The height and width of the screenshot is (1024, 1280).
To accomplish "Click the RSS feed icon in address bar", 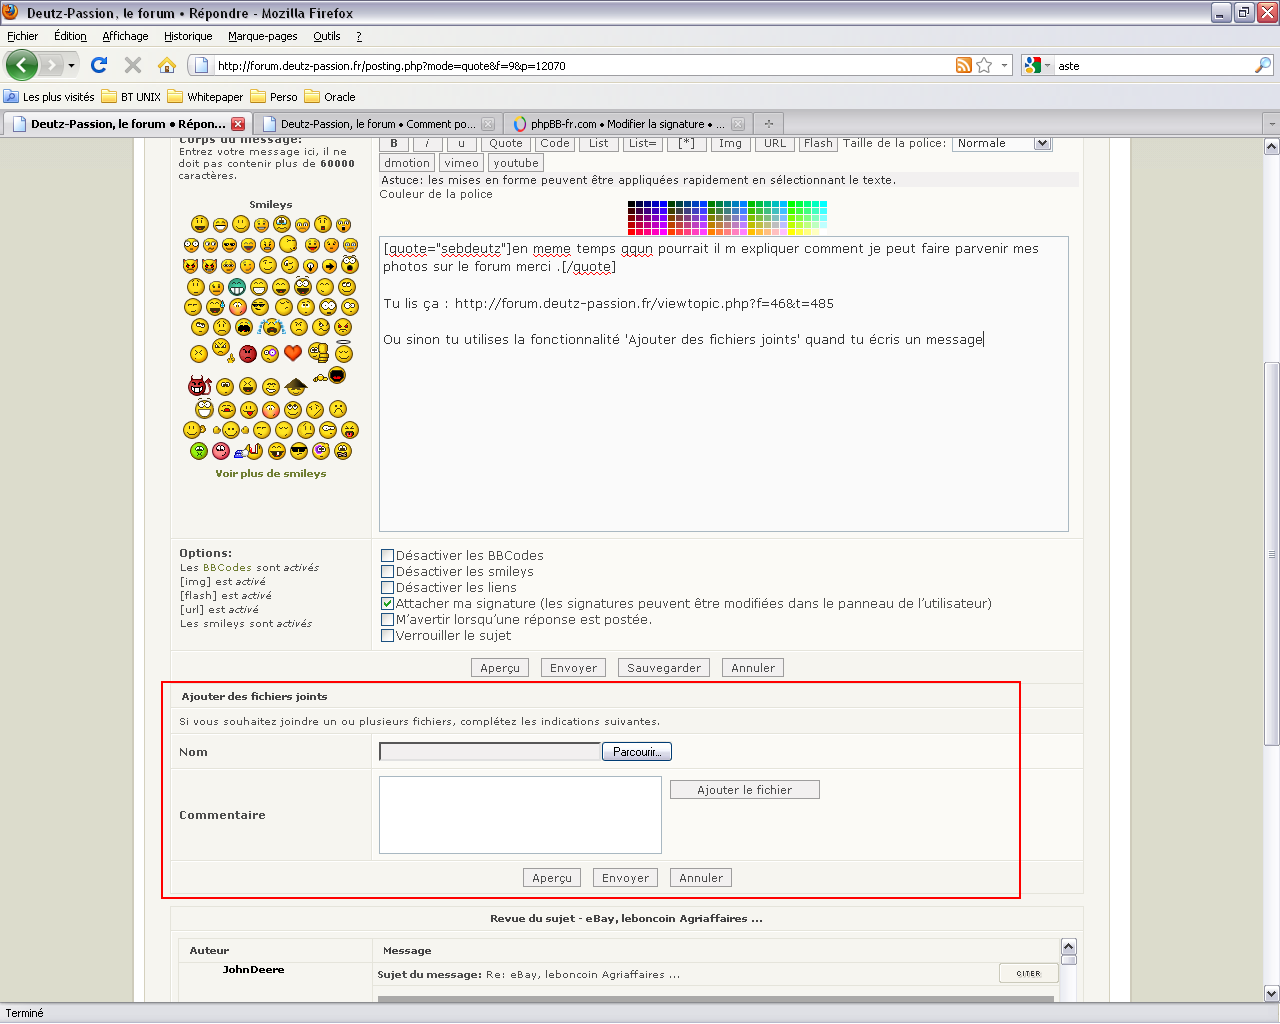I will (x=963, y=65).
